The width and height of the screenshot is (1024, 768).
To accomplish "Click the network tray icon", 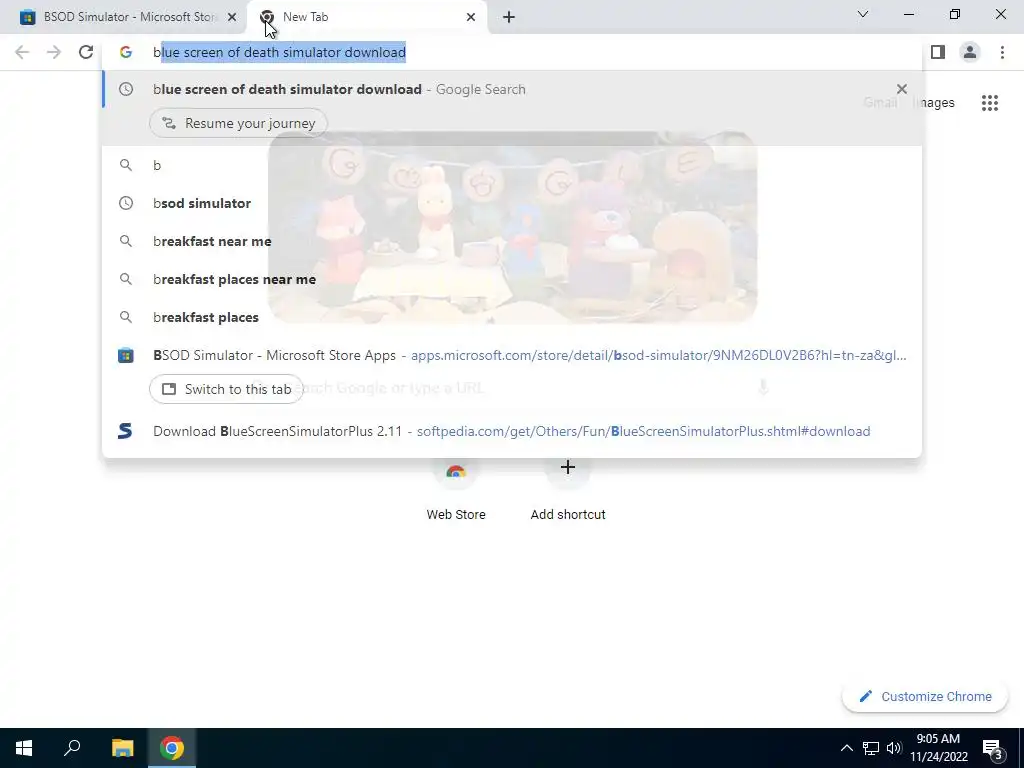I will click(871, 748).
